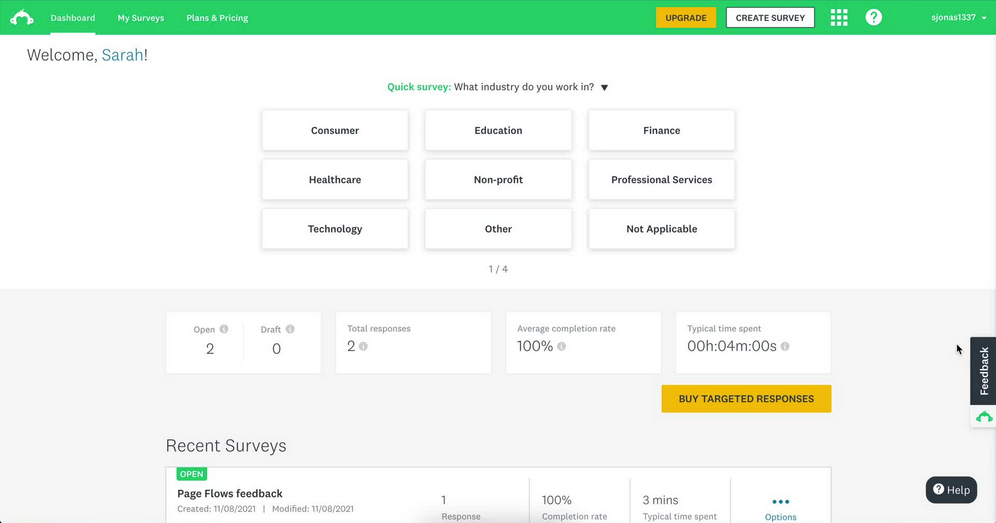The height and width of the screenshot is (523, 996).
Task: Click info icon next to Open count
Action: pos(224,329)
